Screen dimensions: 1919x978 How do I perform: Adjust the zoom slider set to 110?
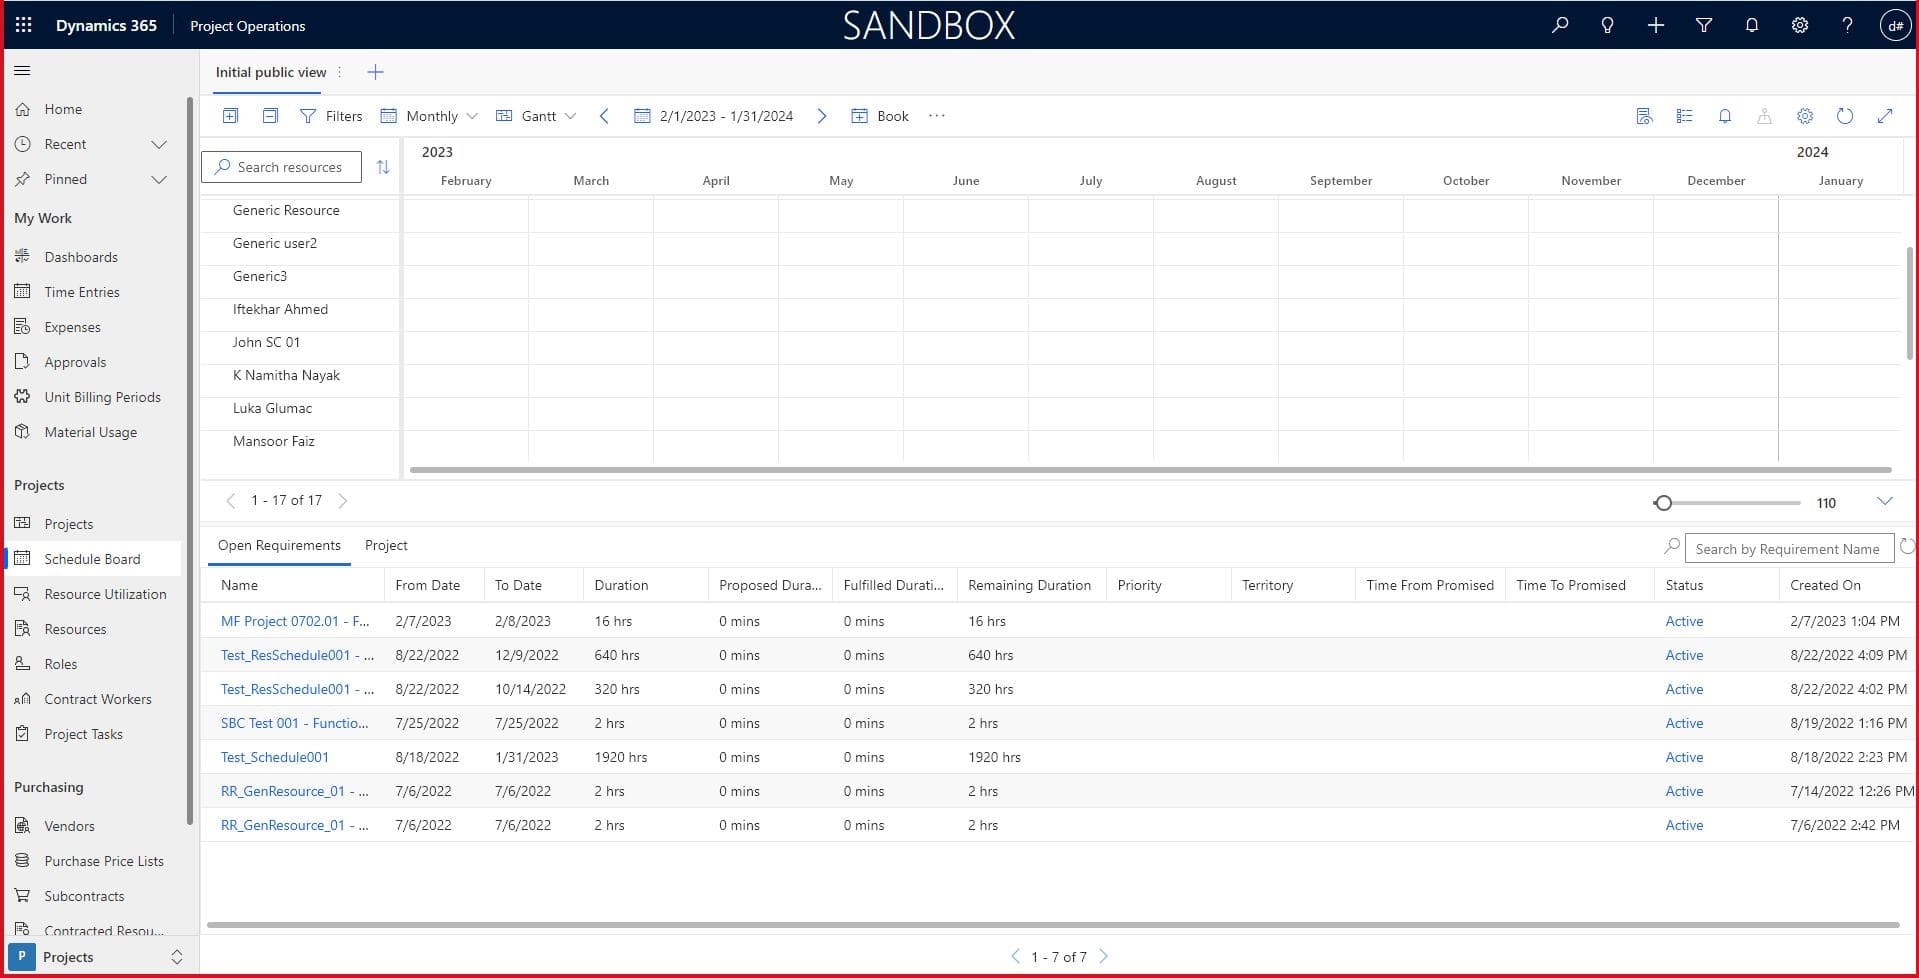coord(1663,503)
